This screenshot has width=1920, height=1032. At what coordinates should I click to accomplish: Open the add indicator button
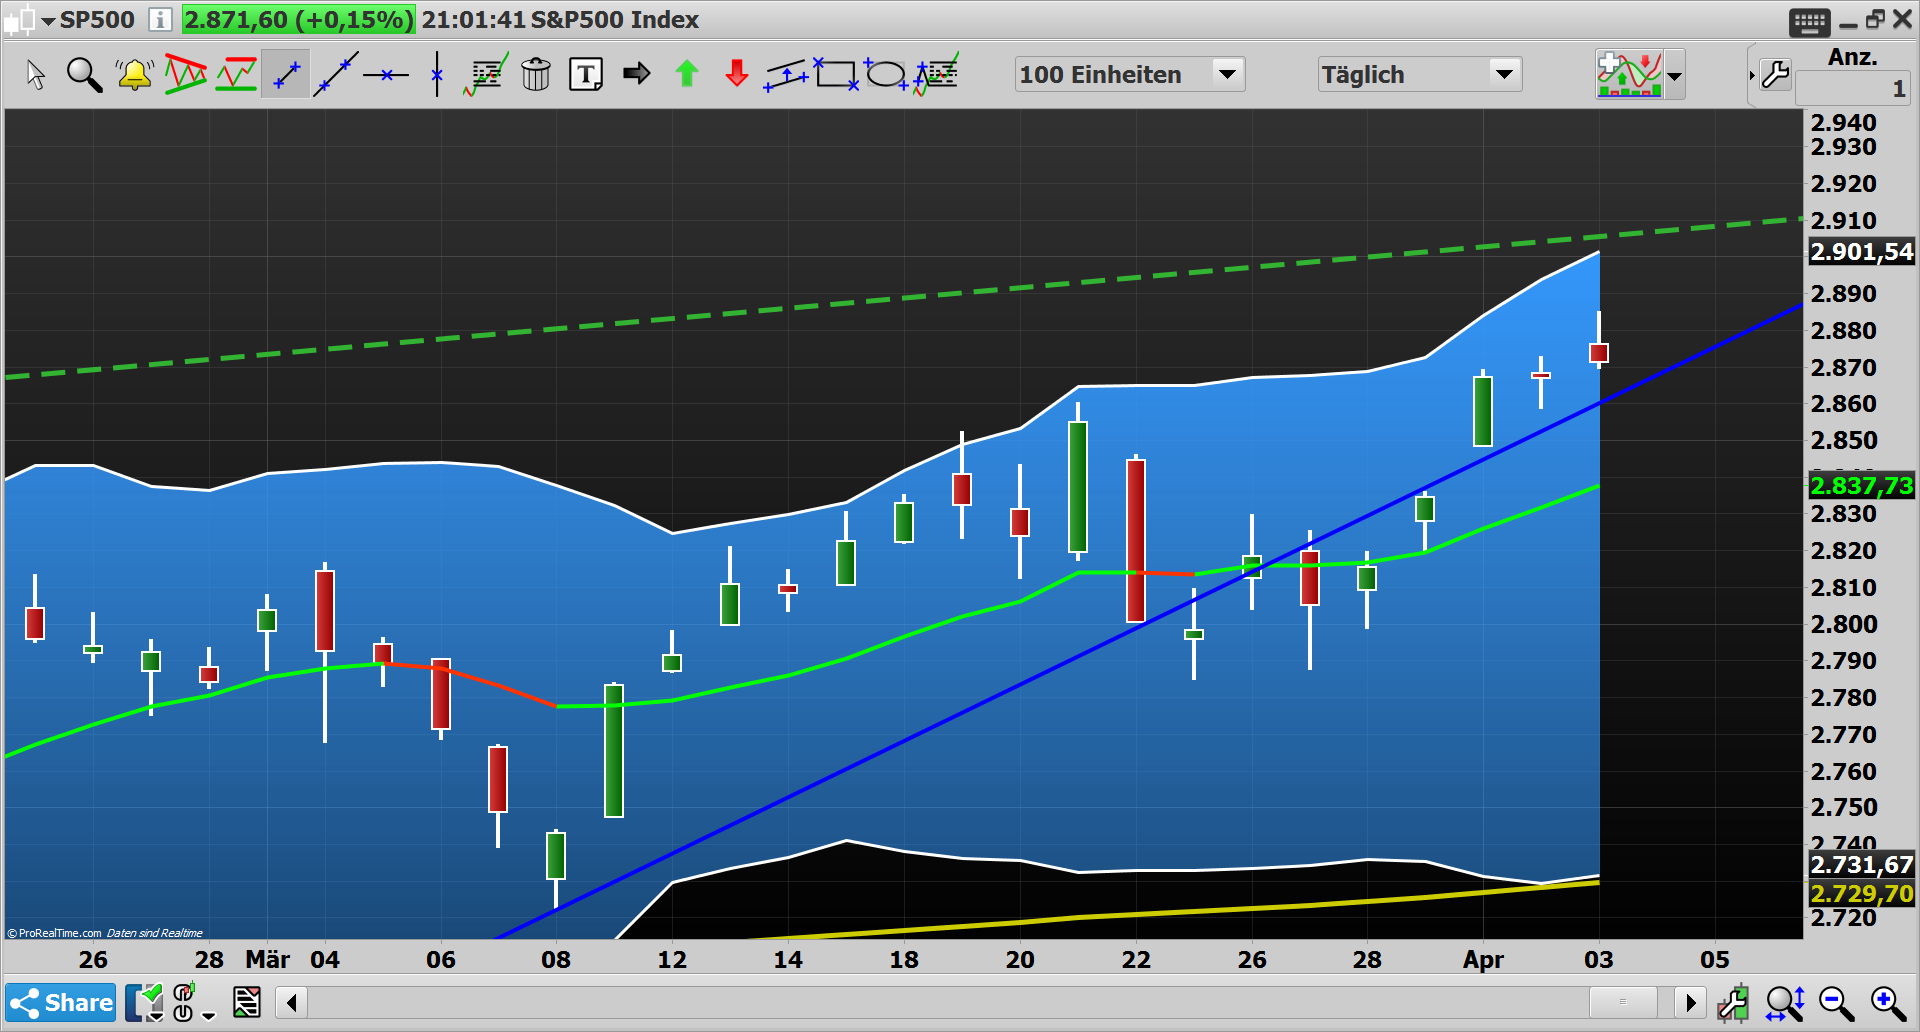(x=1629, y=75)
